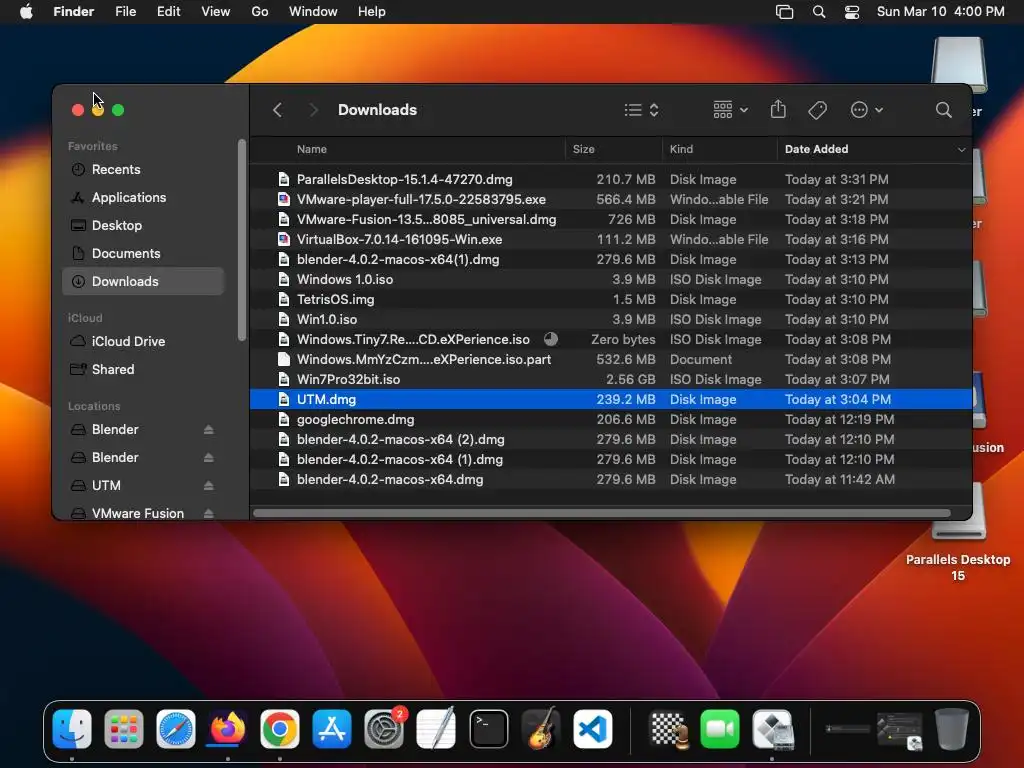Open the Go menu

tap(260, 12)
